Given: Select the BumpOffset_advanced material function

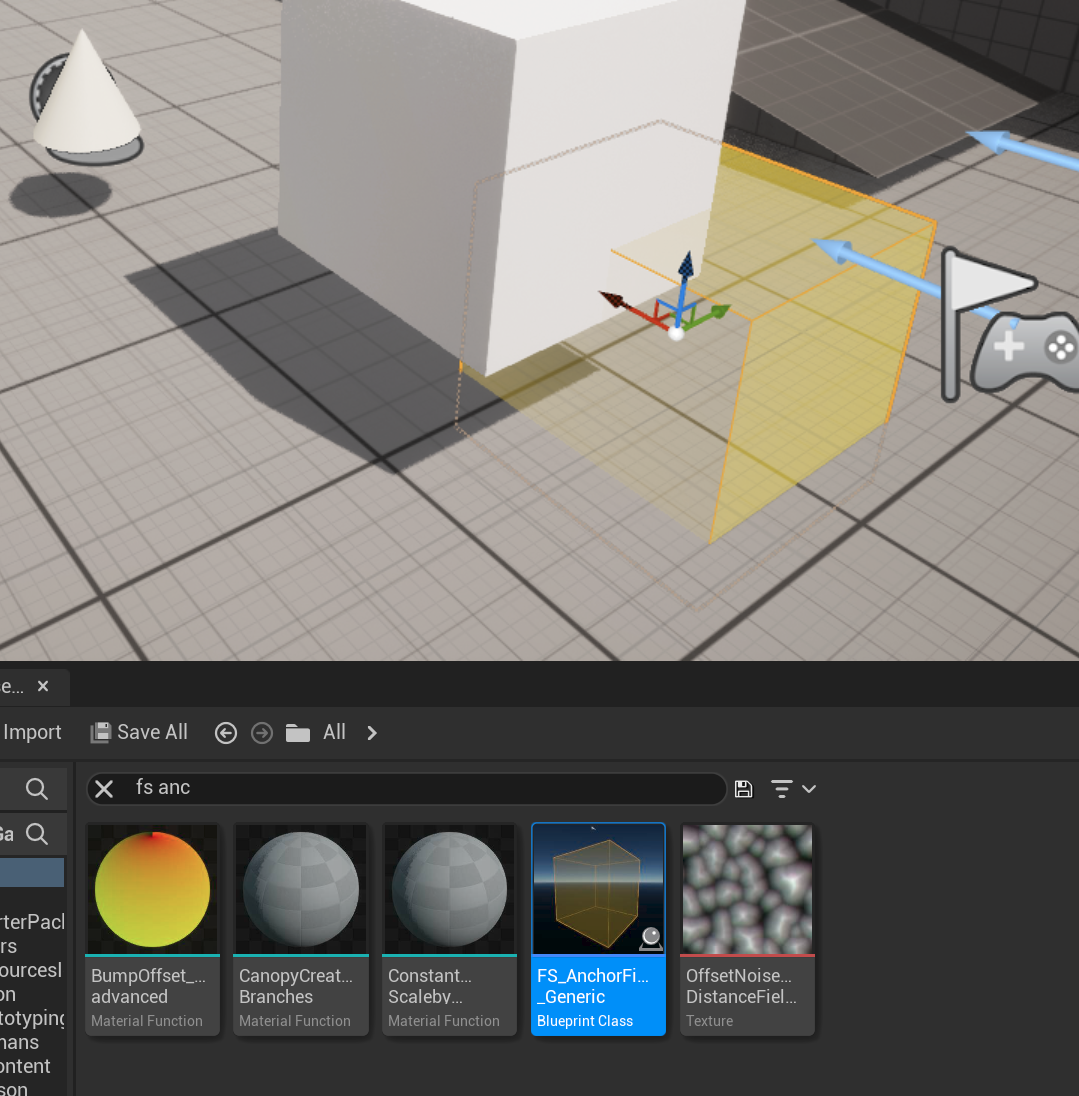Looking at the screenshot, I should (152, 928).
